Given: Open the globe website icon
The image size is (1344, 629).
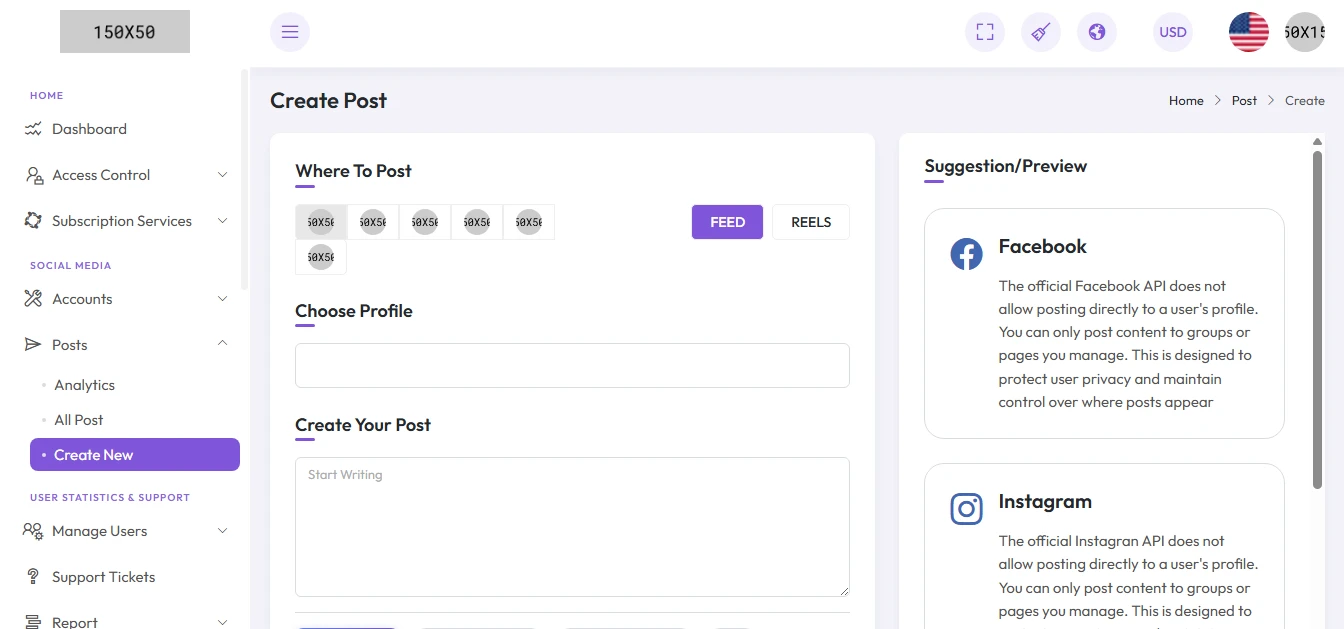Looking at the screenshot, I should pyautogui.click(x=1097, y=32).
